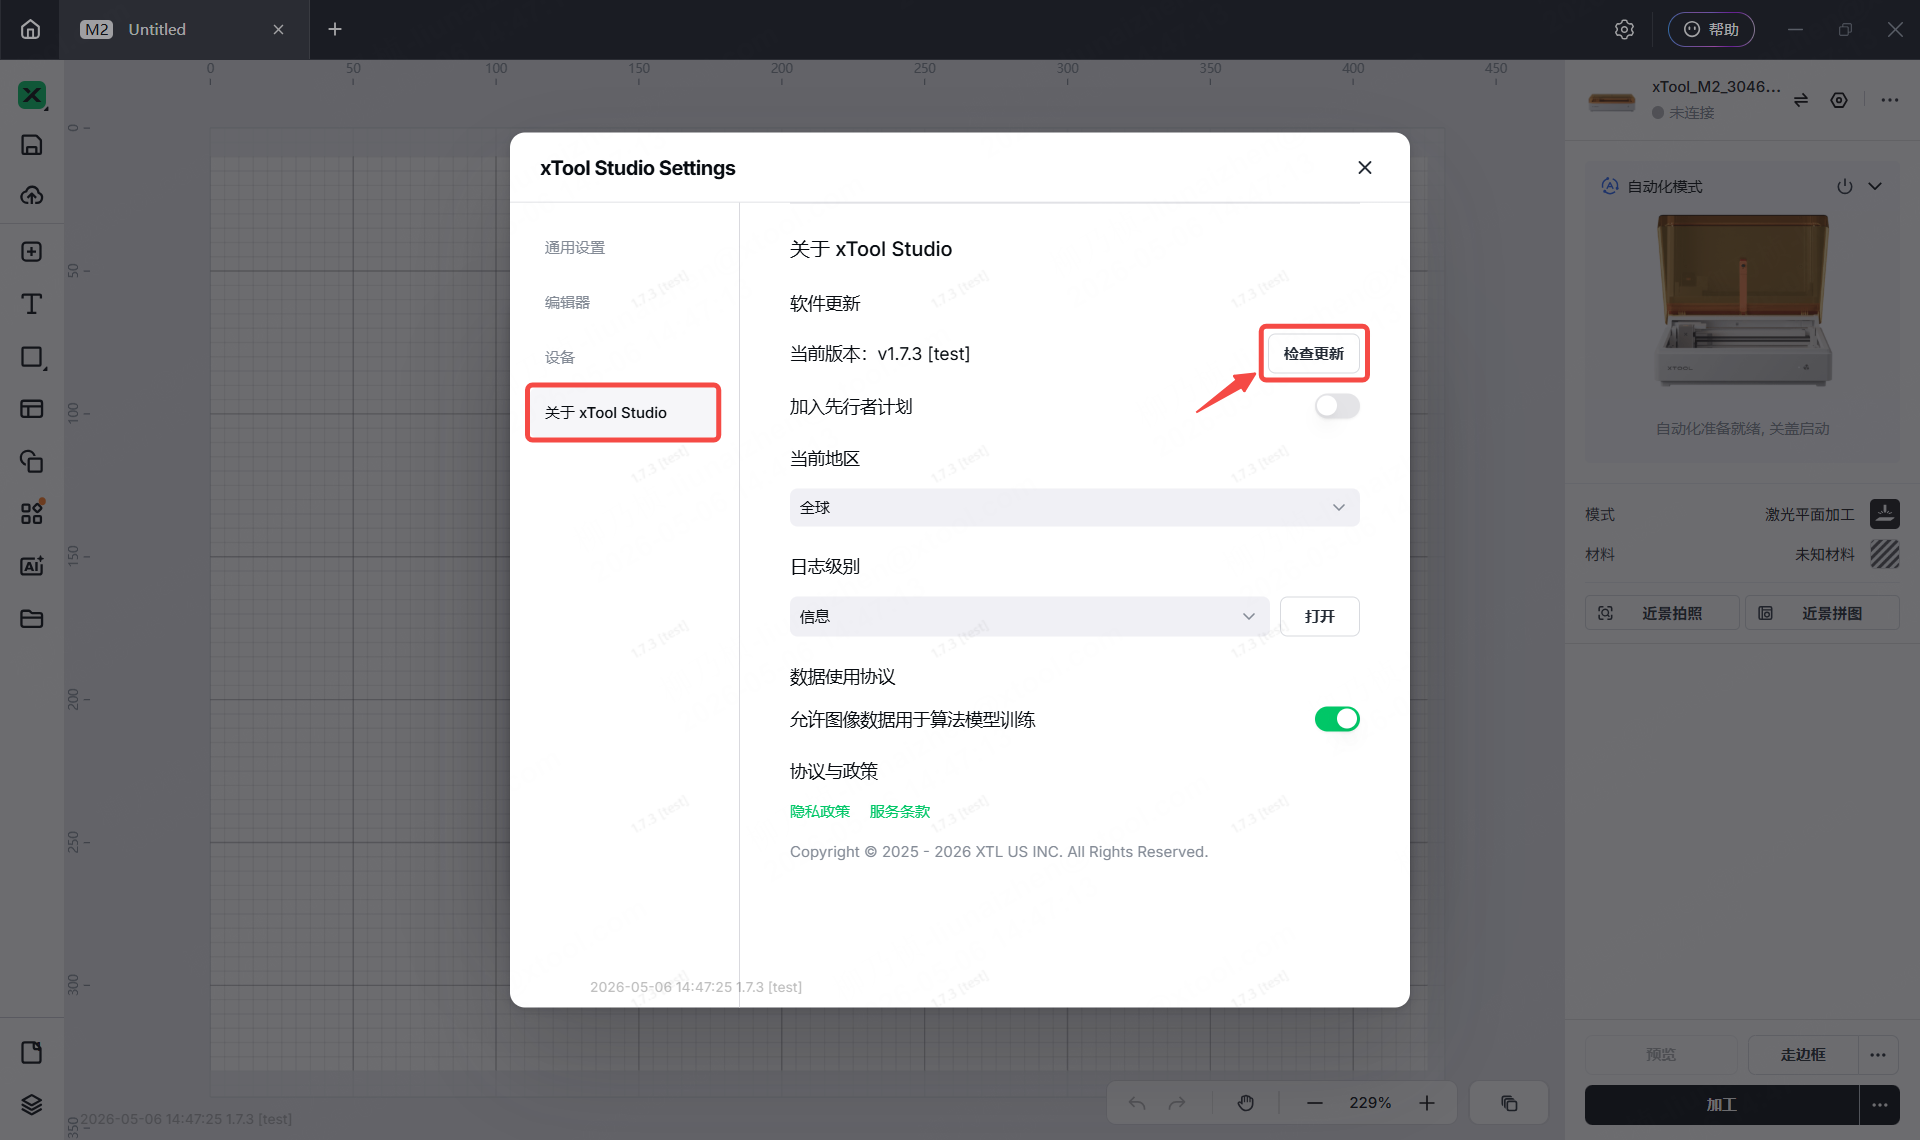Click the automation mode power icon
This screenshot has width=1920, height=1140.
click(x=1845, y=187)
